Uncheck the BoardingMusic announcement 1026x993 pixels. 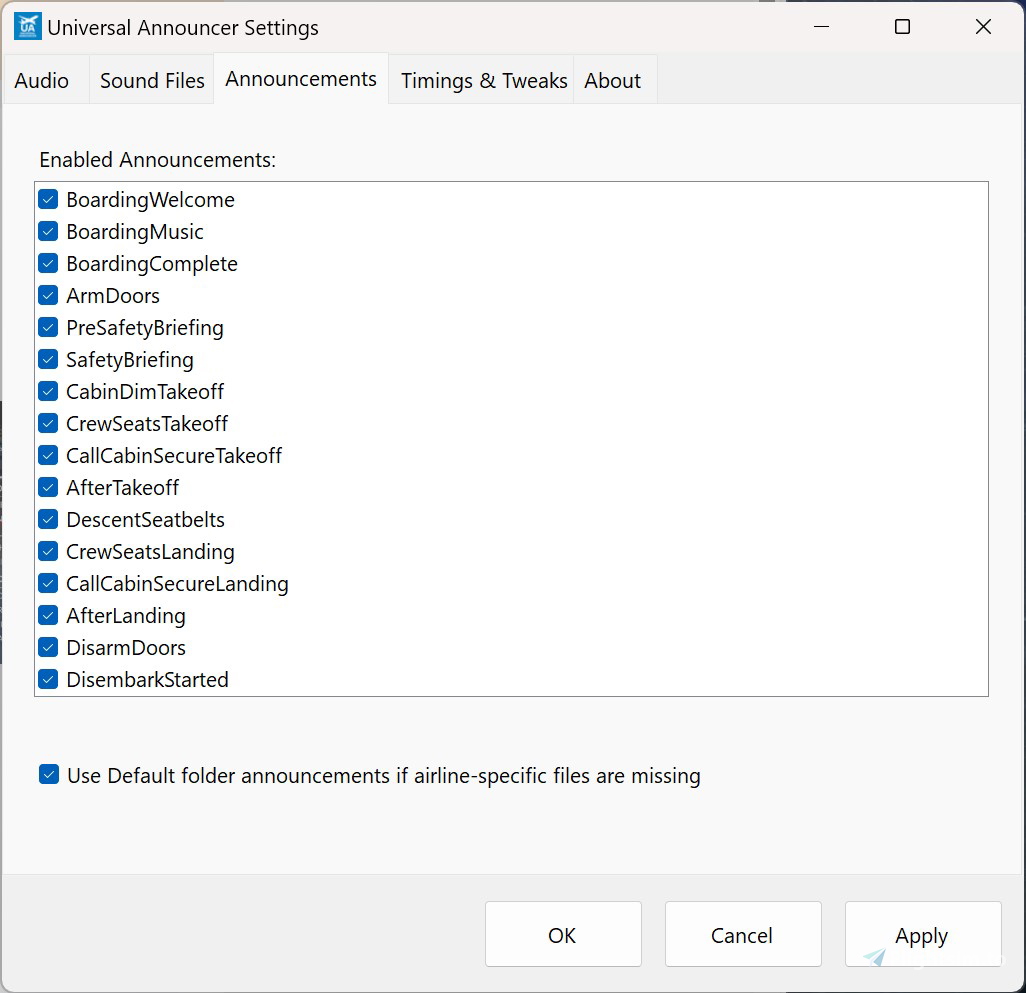[48, 231]
